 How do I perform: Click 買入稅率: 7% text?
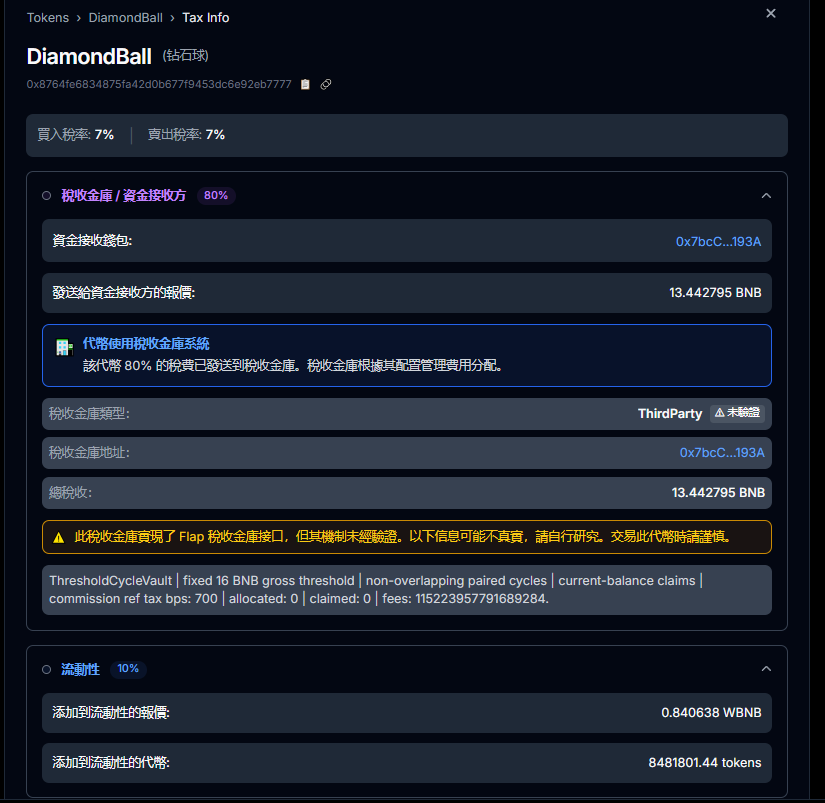coord(75,135)
